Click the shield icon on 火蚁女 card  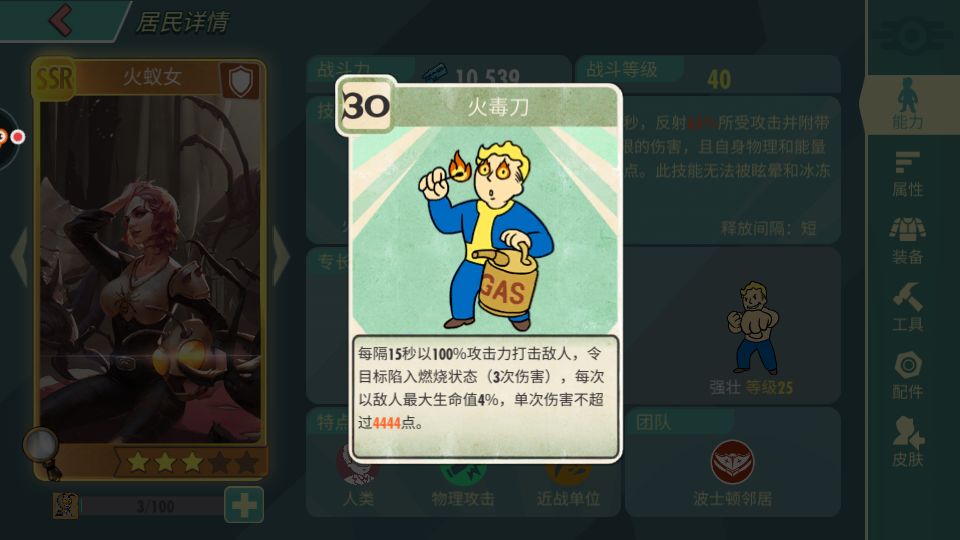tap(240, 81)
